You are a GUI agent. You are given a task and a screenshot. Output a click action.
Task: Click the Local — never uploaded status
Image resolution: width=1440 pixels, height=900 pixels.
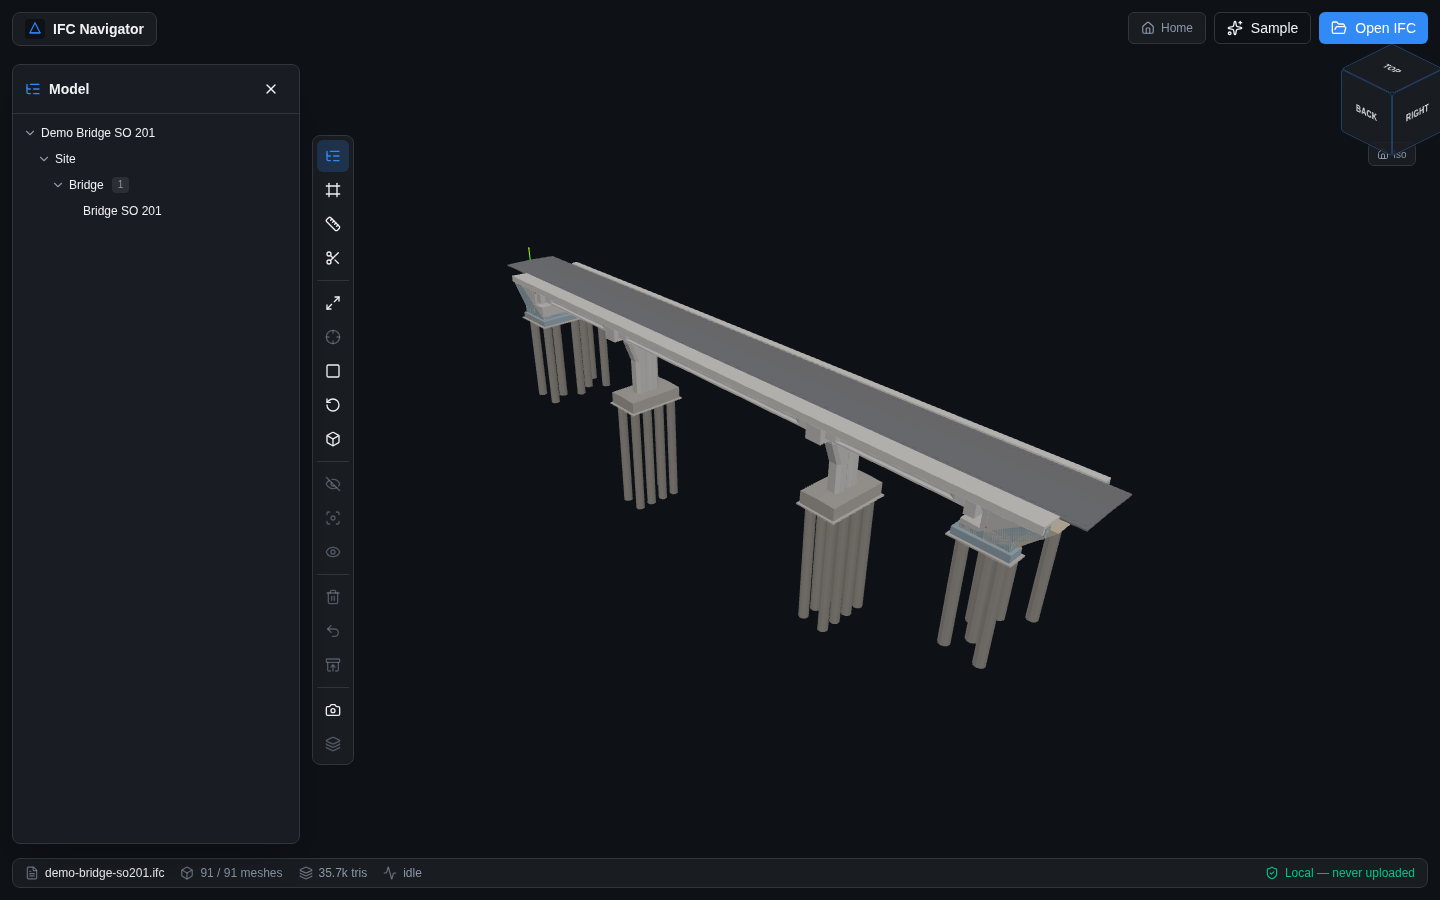pyautogui.click(x=1340, y=873)
